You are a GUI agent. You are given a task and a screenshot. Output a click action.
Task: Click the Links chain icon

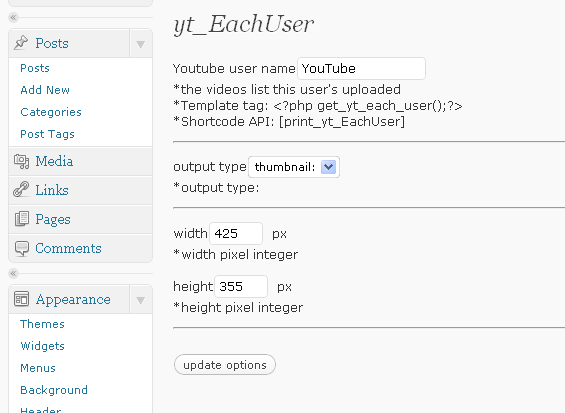point(21,190)
